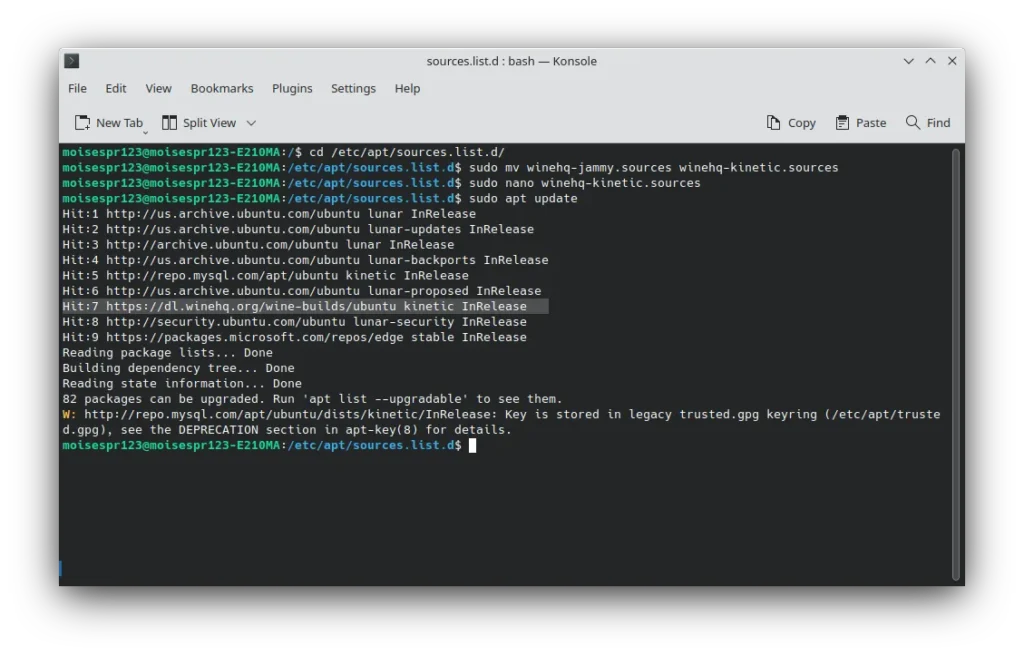Open the Help menu

coord(407,88)
